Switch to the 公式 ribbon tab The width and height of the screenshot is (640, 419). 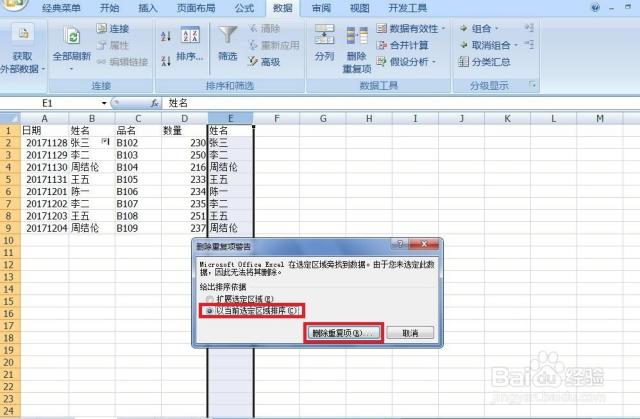pos(243,8)
